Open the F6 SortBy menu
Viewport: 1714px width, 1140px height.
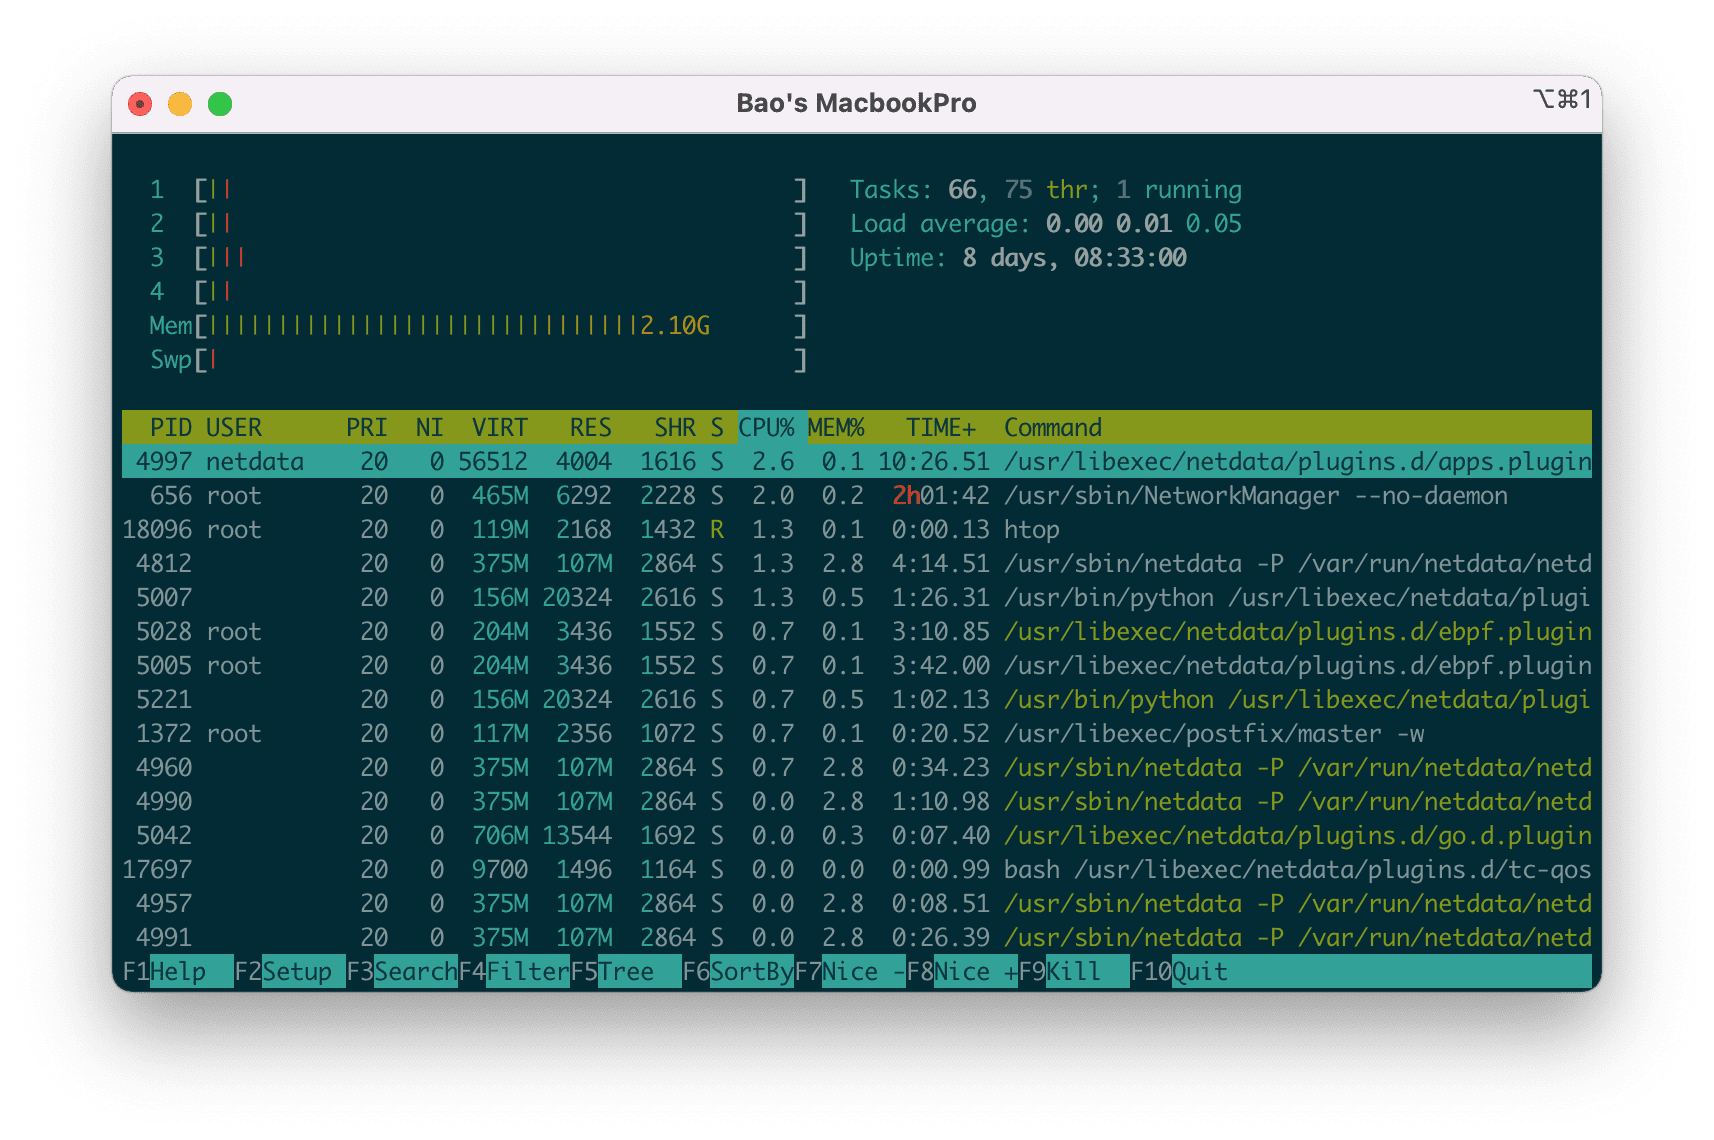click(x=751, y=972)
